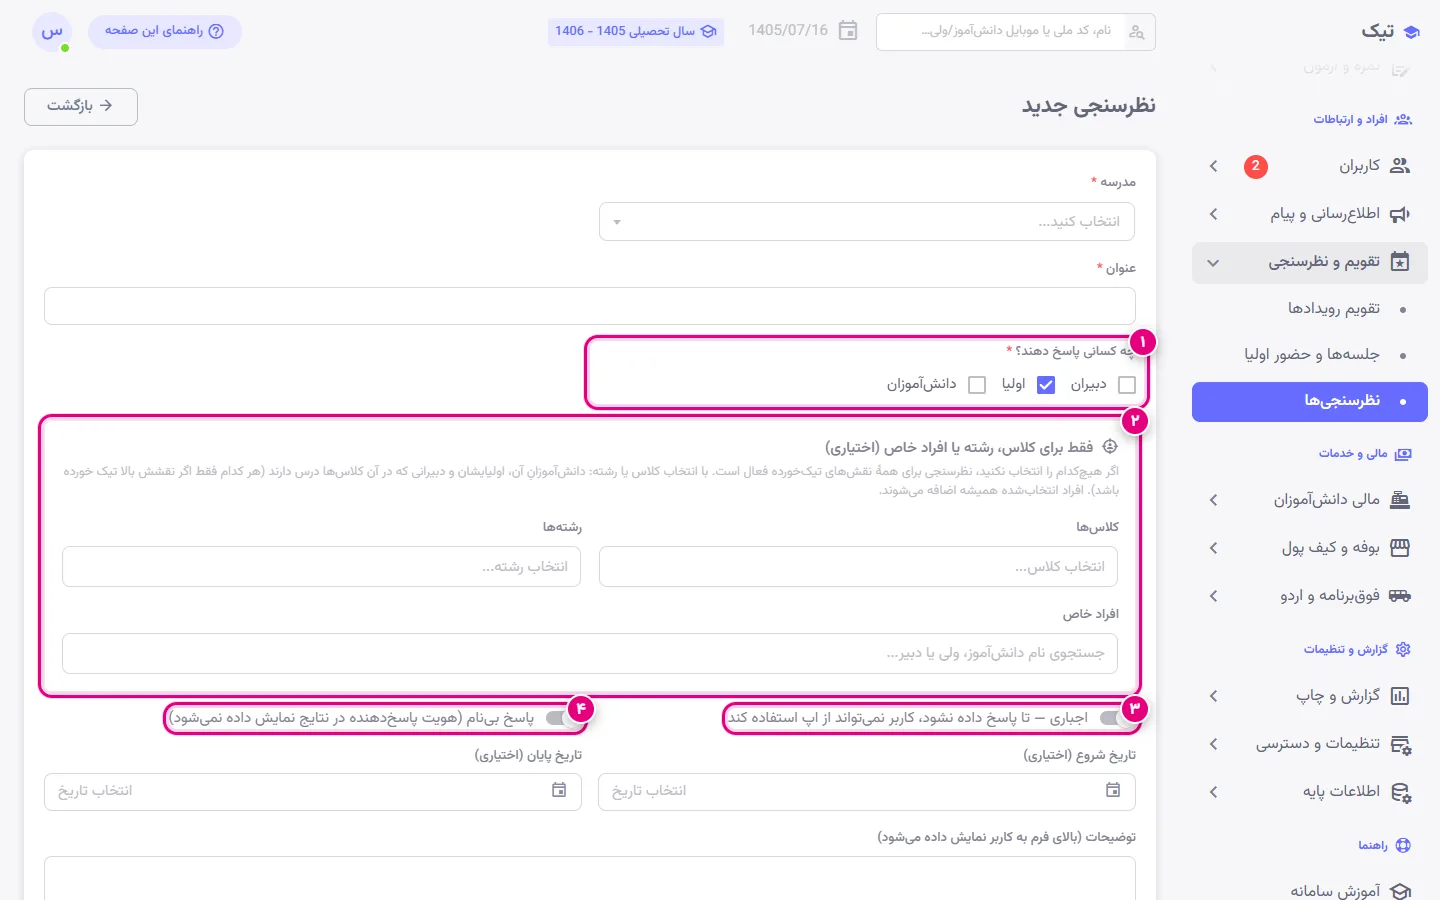
Task: Open the کلاس‌ها class selection dropdown
Action: click(x=858, y=567)
